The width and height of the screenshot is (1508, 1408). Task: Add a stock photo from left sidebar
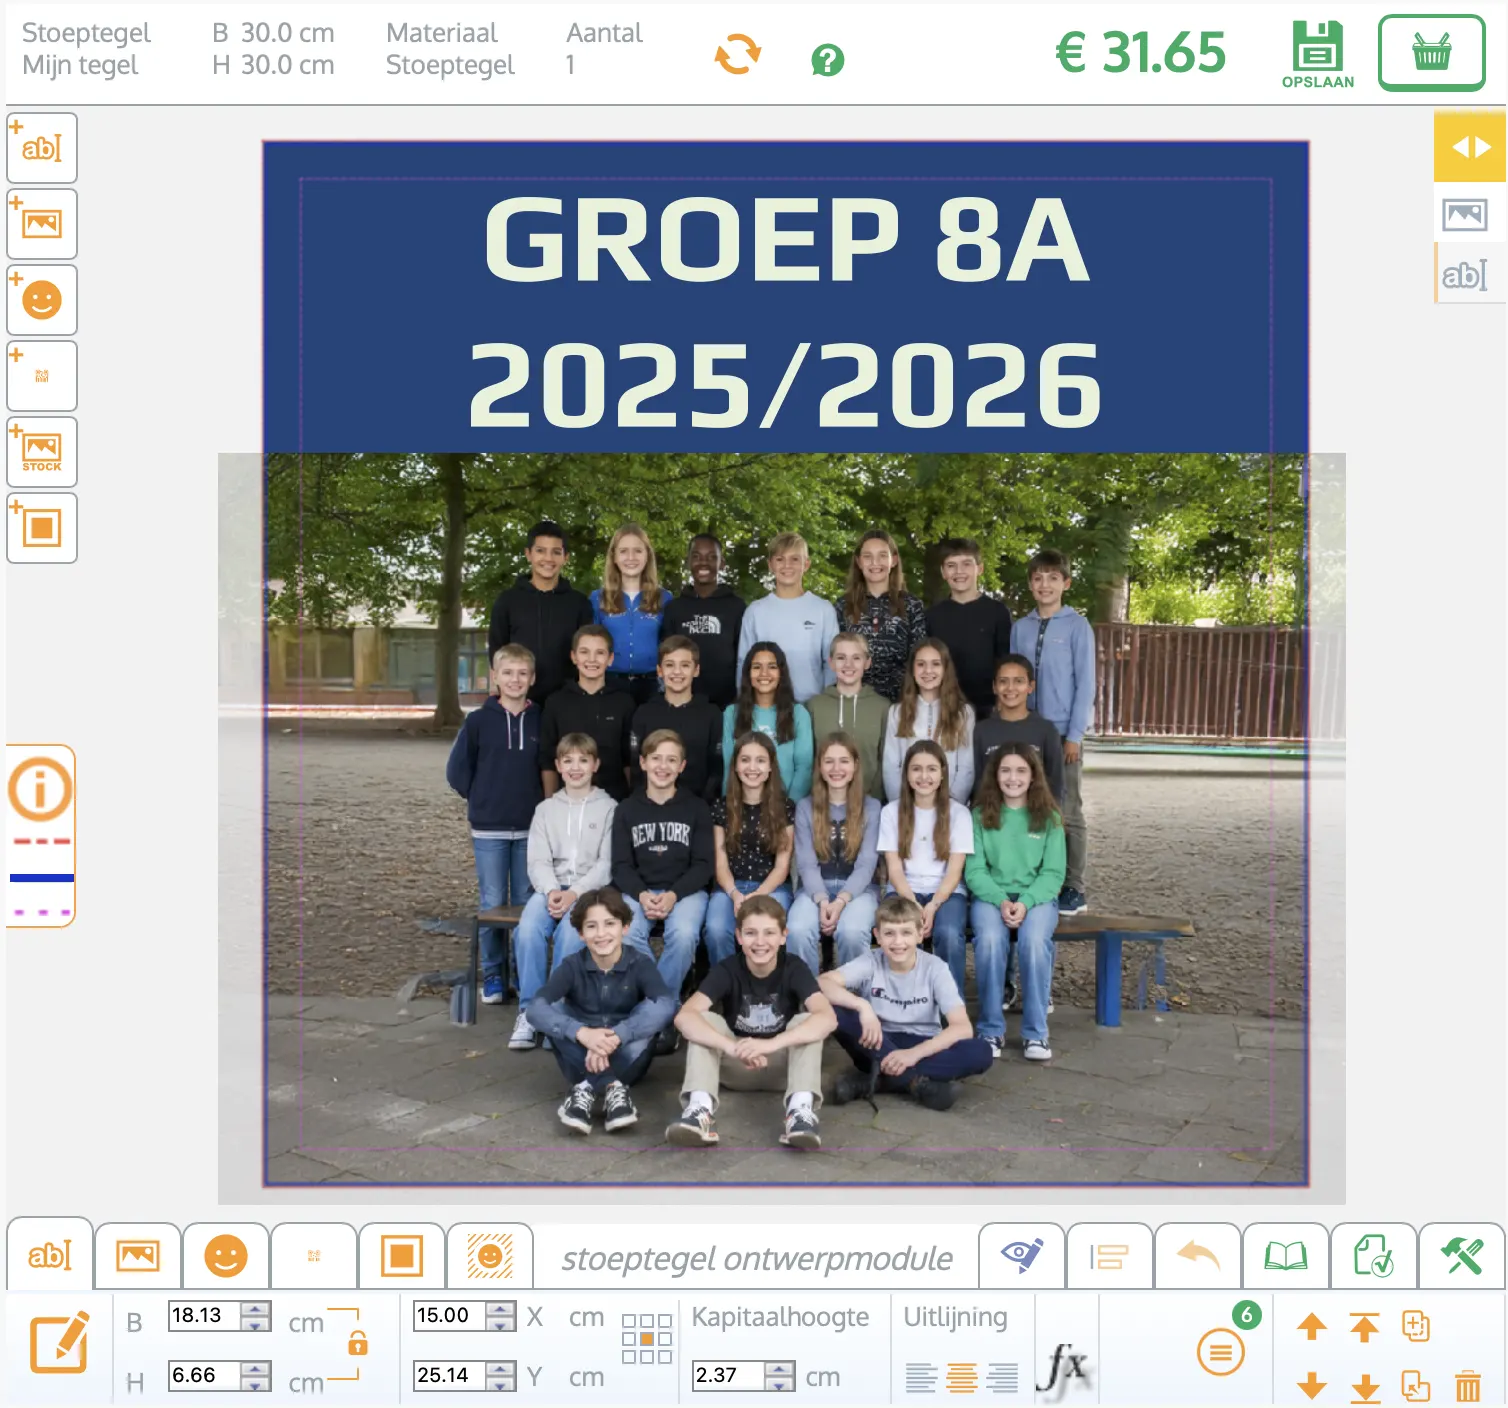point(42,452)
